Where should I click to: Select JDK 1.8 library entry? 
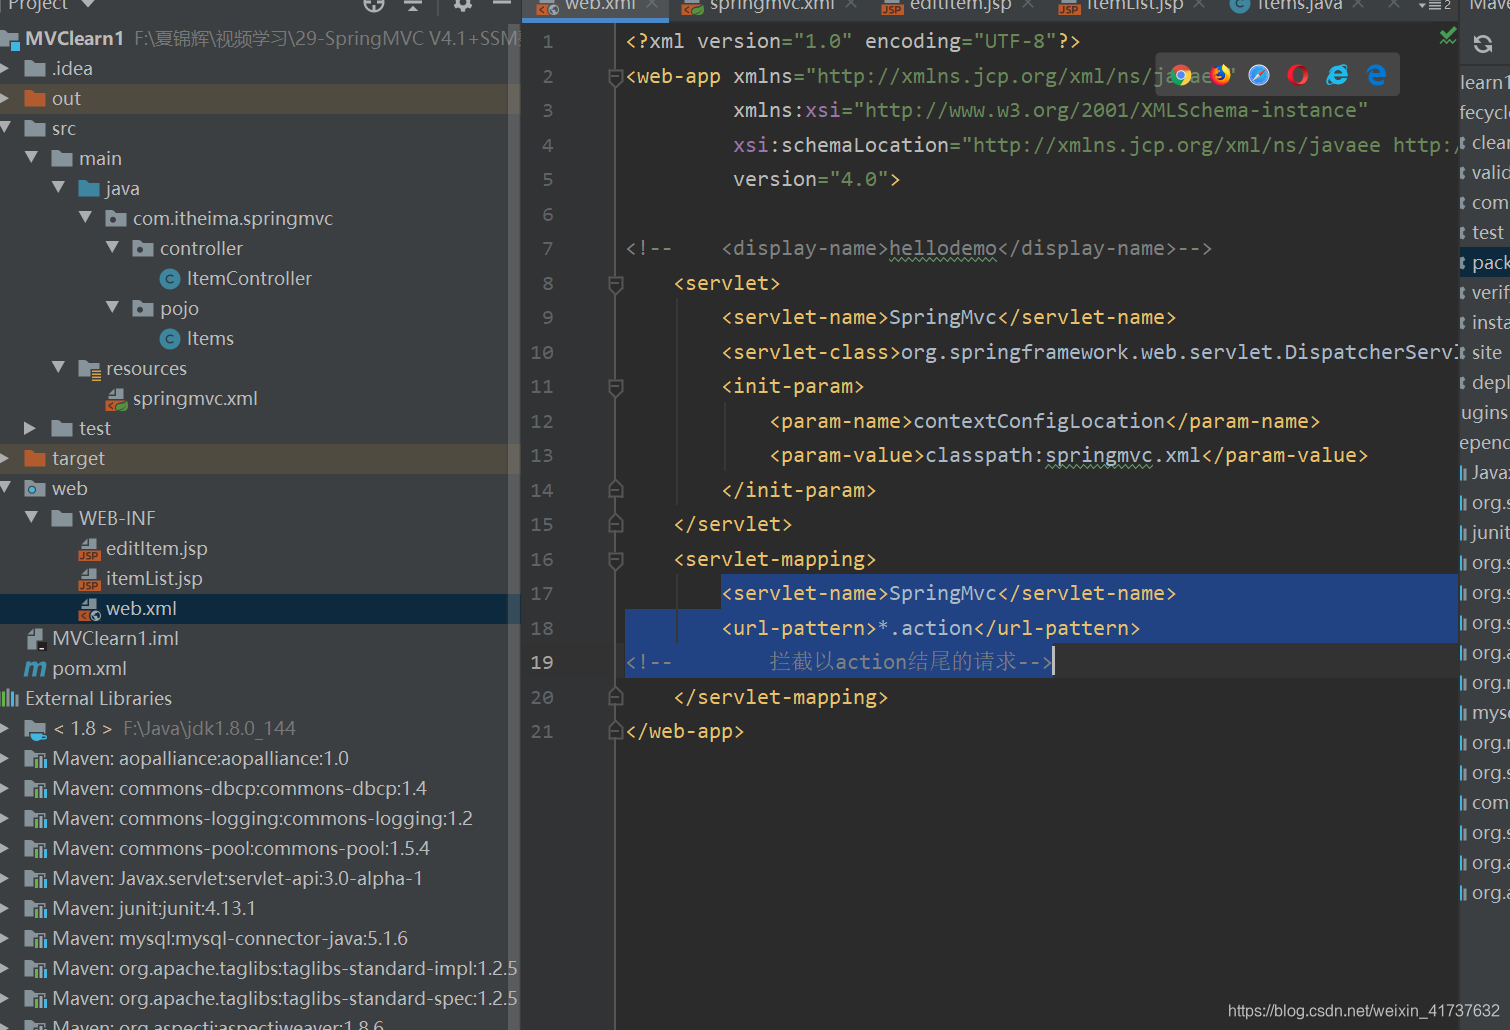tap(174, 729)
